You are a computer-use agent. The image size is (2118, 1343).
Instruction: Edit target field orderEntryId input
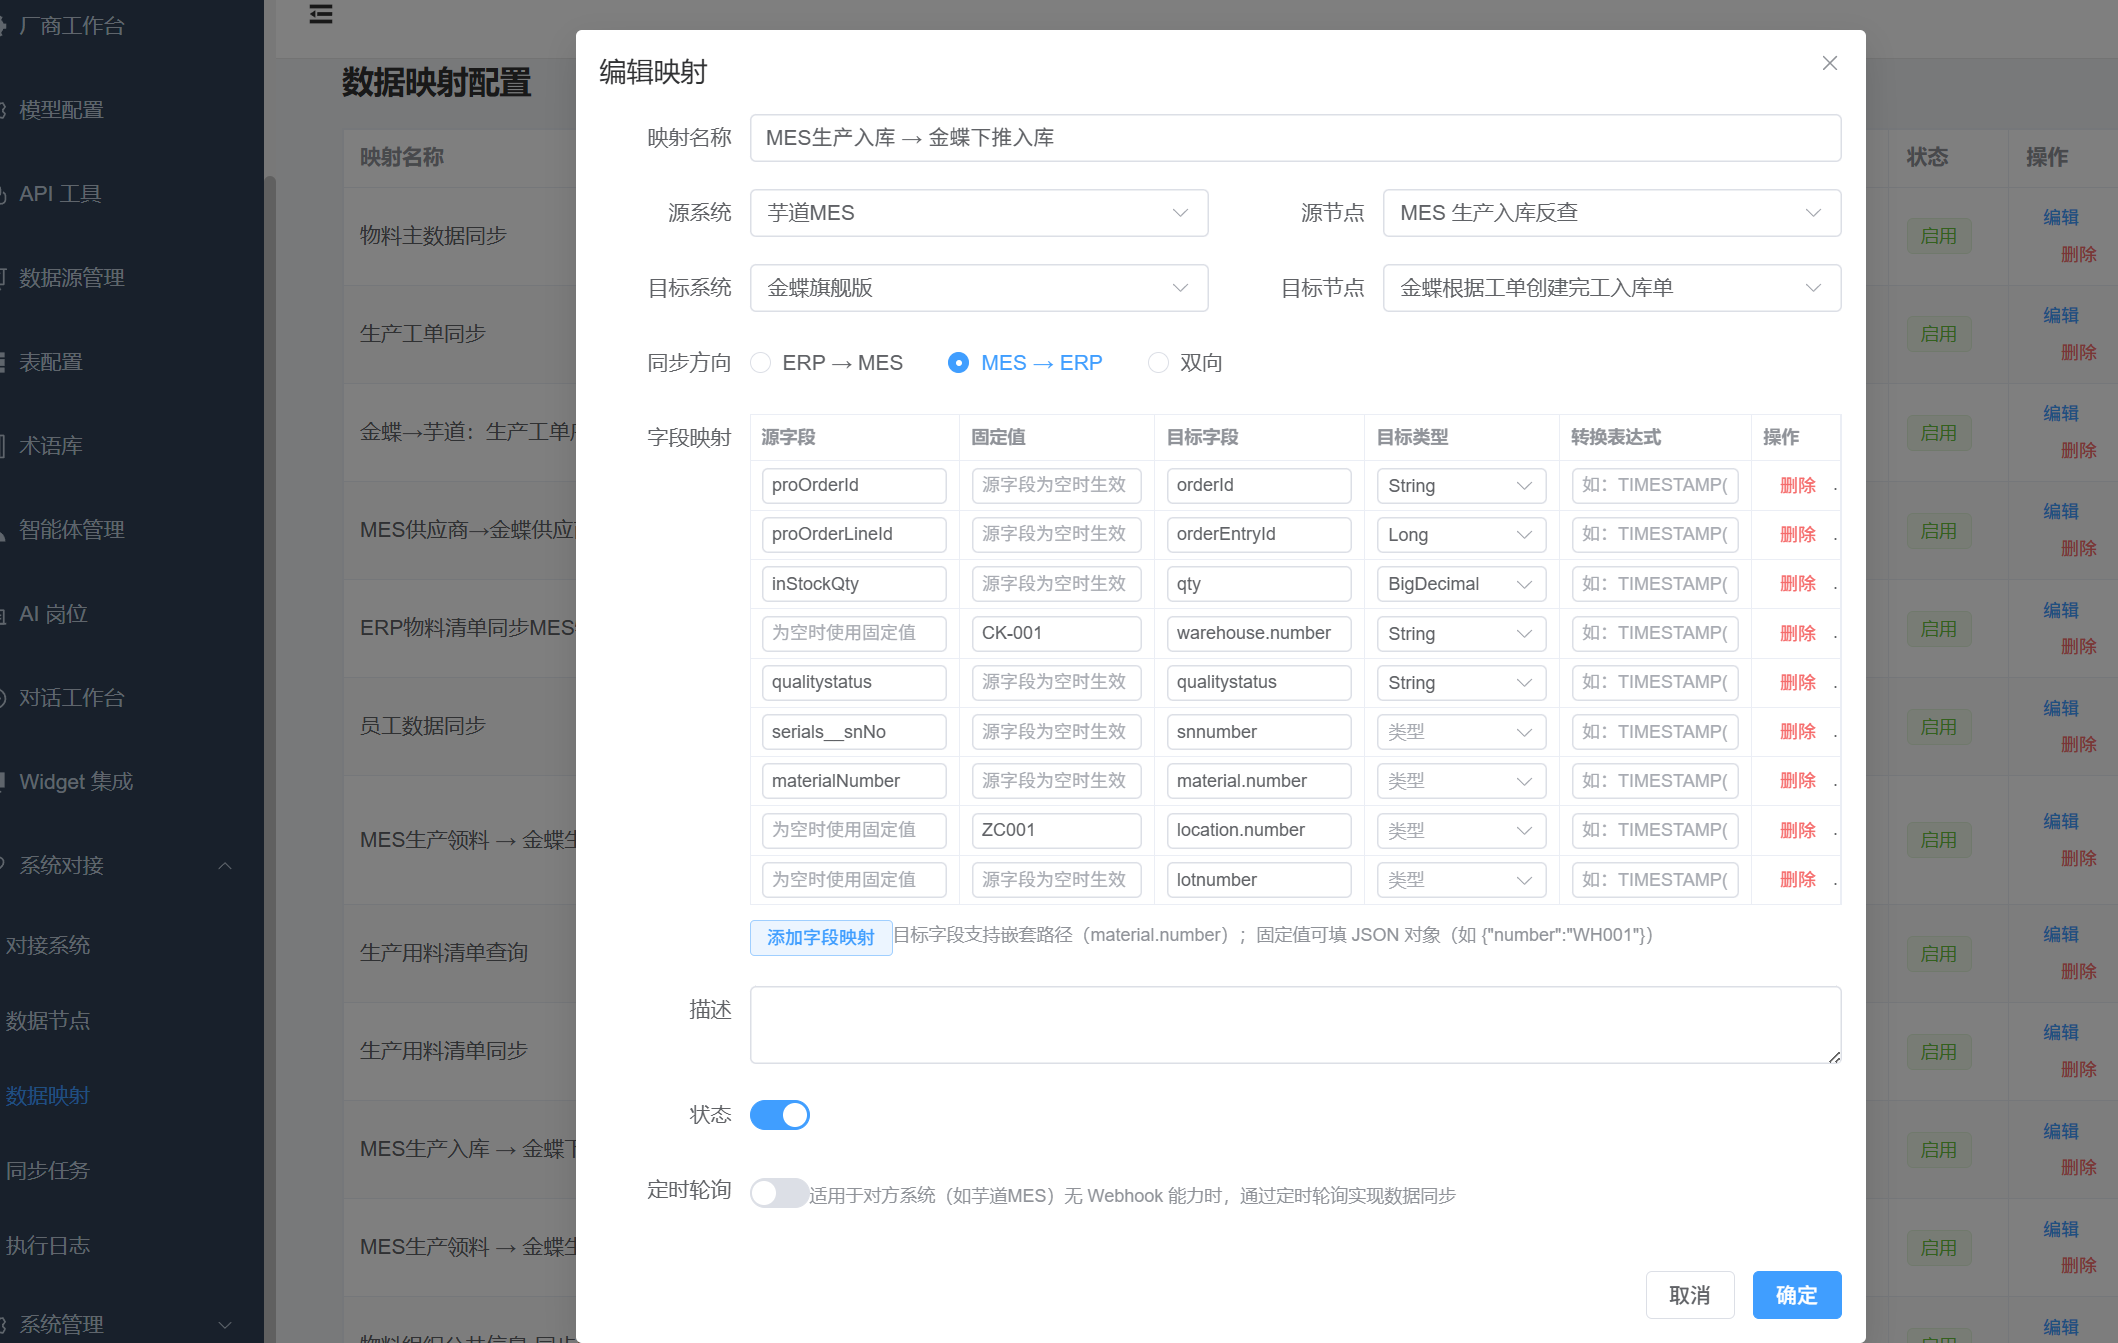[1259, 535]
